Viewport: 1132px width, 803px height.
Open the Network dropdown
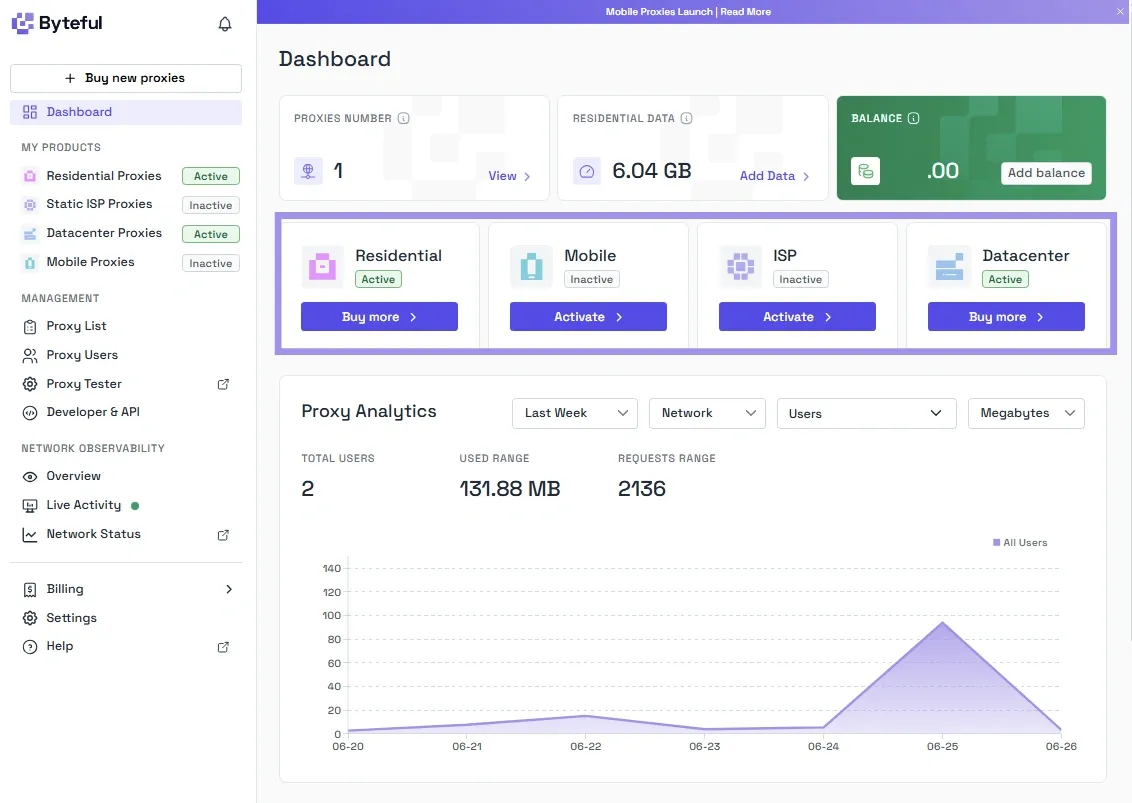707,413
